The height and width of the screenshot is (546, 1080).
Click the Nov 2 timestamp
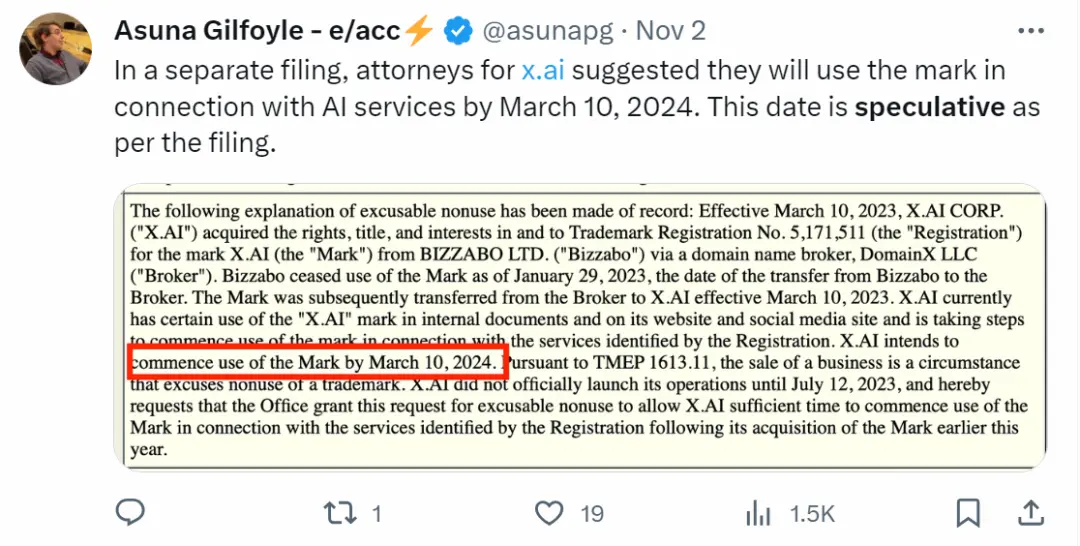coord(671,32)
